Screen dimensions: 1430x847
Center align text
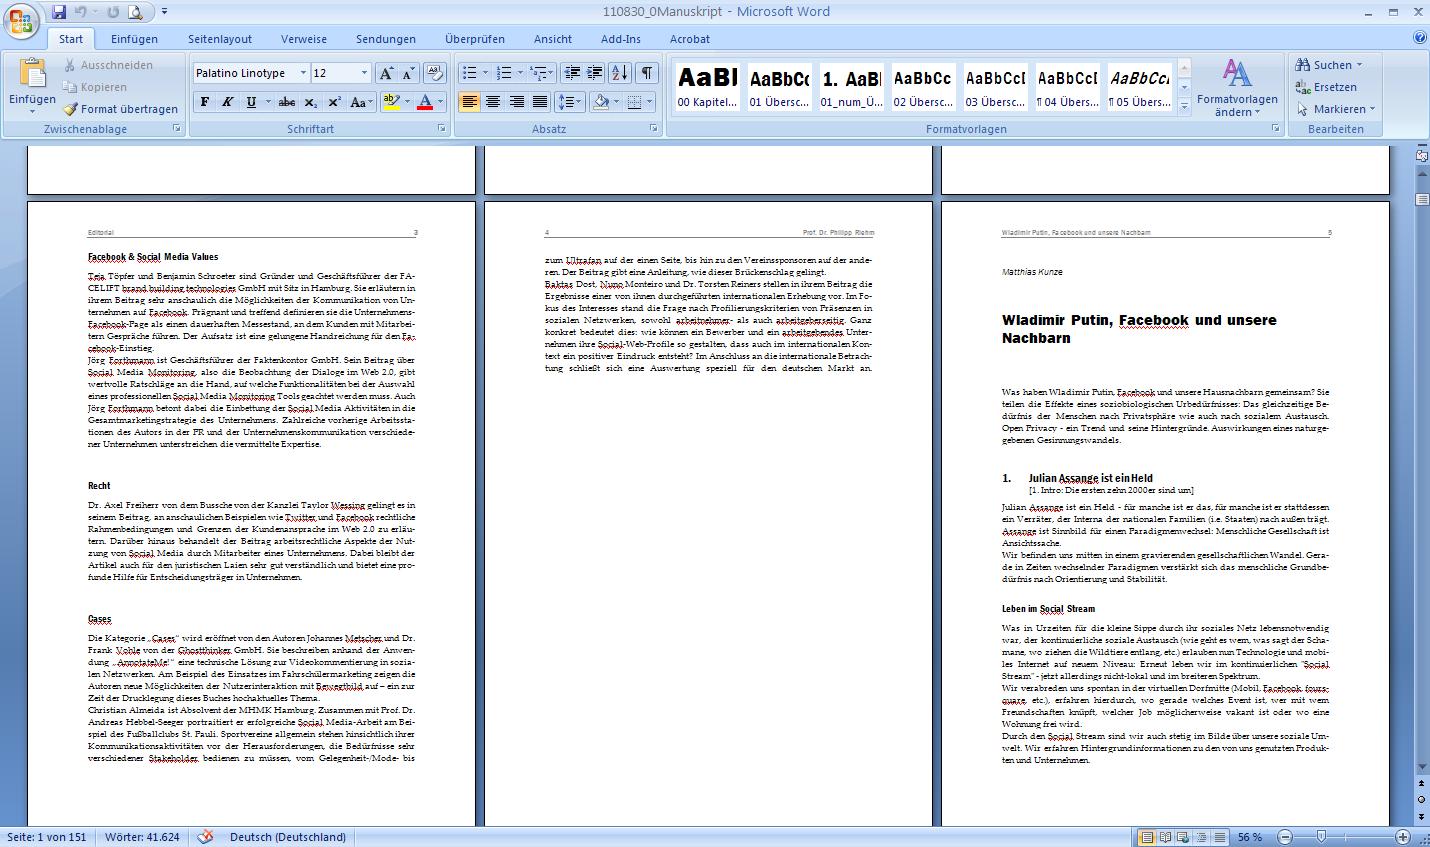493,102
